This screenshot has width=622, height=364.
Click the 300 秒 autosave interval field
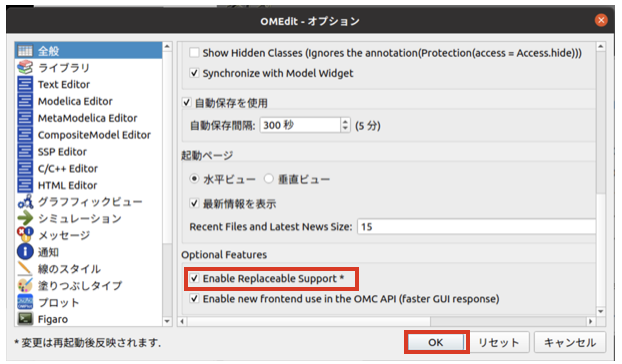click(300, 125)
